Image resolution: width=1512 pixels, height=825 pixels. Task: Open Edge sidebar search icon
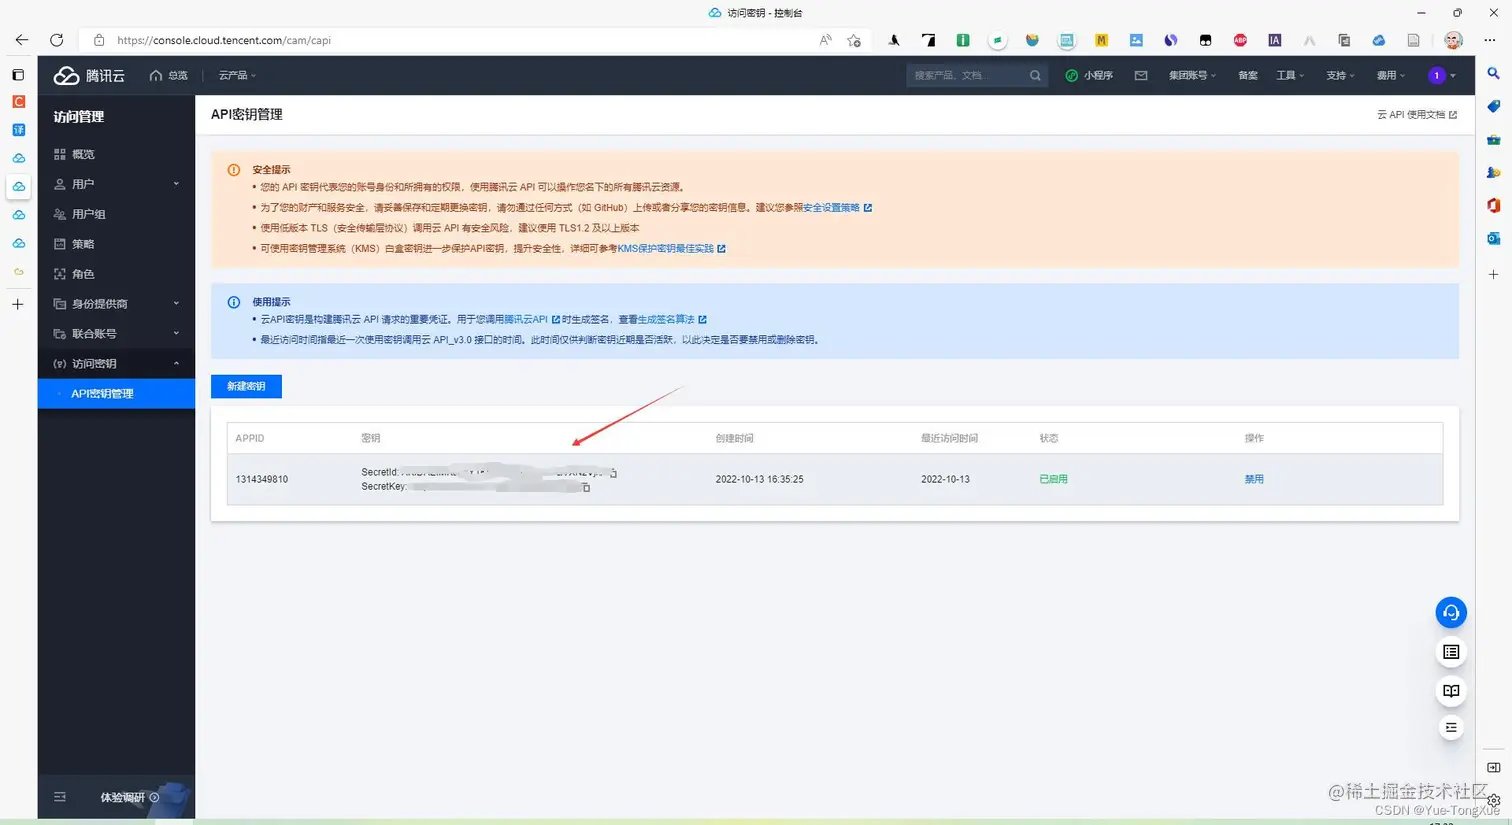[1493, 74]
